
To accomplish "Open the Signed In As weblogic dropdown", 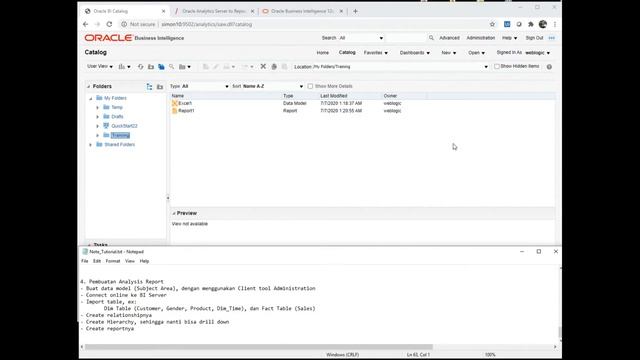I will [537, 53].
